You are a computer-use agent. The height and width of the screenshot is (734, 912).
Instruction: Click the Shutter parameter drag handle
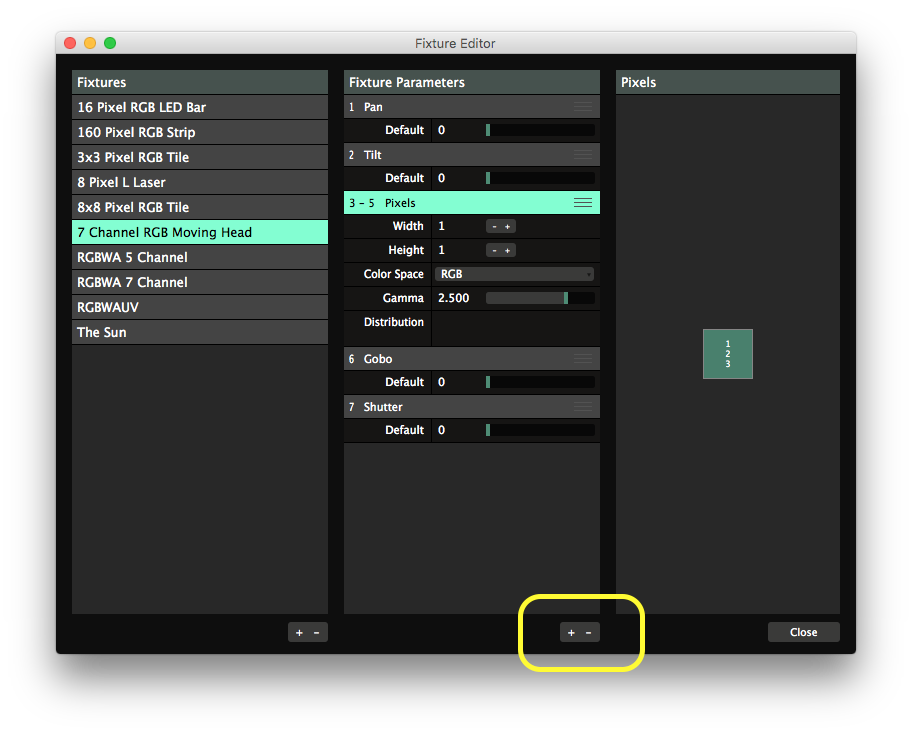tap(583, 407)
